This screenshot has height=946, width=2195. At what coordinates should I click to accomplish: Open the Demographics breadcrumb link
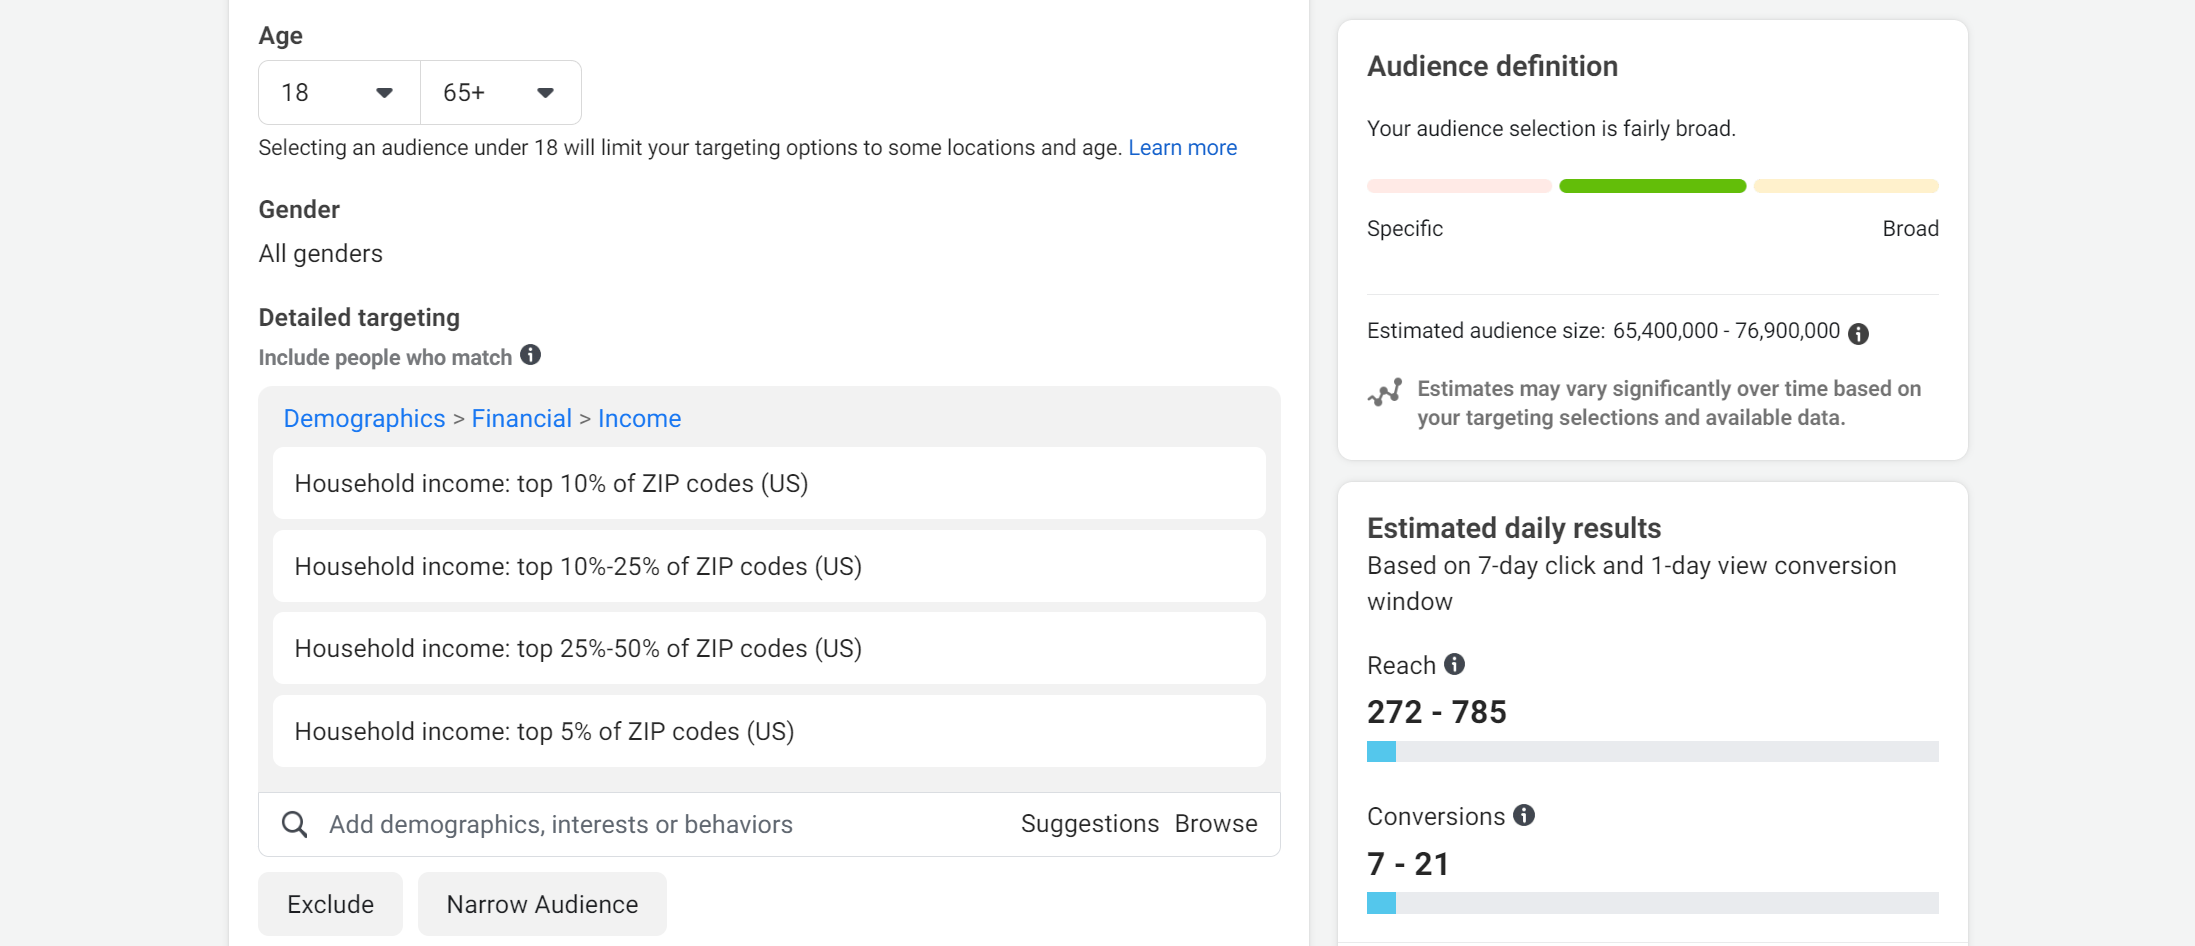pyautogui.click(x=364, y=419)
